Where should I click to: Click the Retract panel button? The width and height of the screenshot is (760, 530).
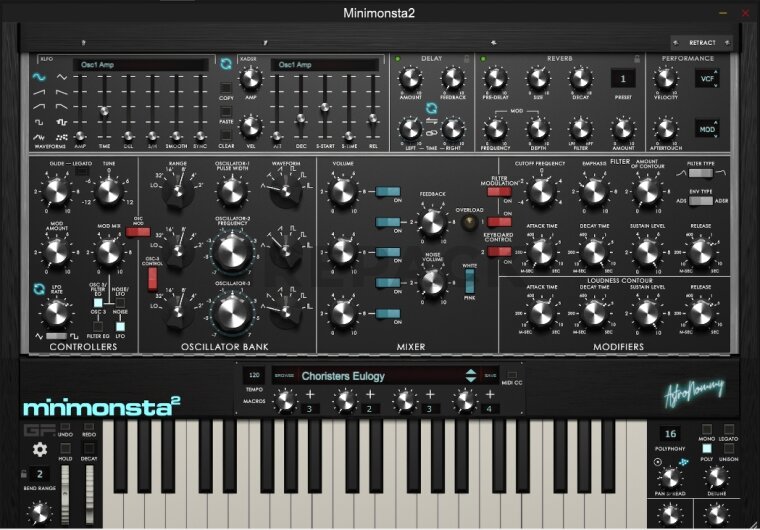(x=700, y=43)
